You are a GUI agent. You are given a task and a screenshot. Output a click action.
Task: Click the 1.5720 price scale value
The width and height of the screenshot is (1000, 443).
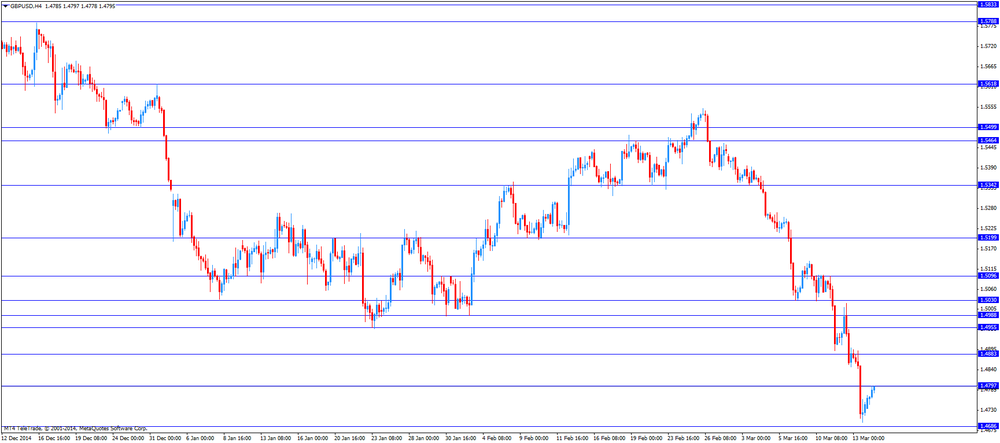[x=990, y=47]
